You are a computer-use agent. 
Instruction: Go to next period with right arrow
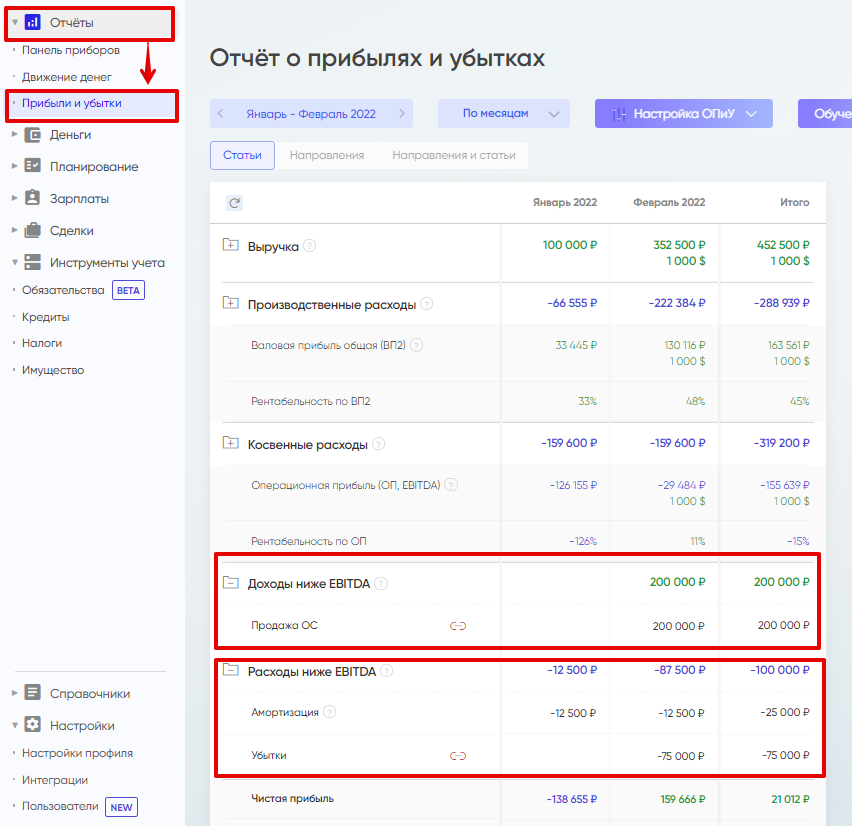pyautogui.click(x=402, y=114)
